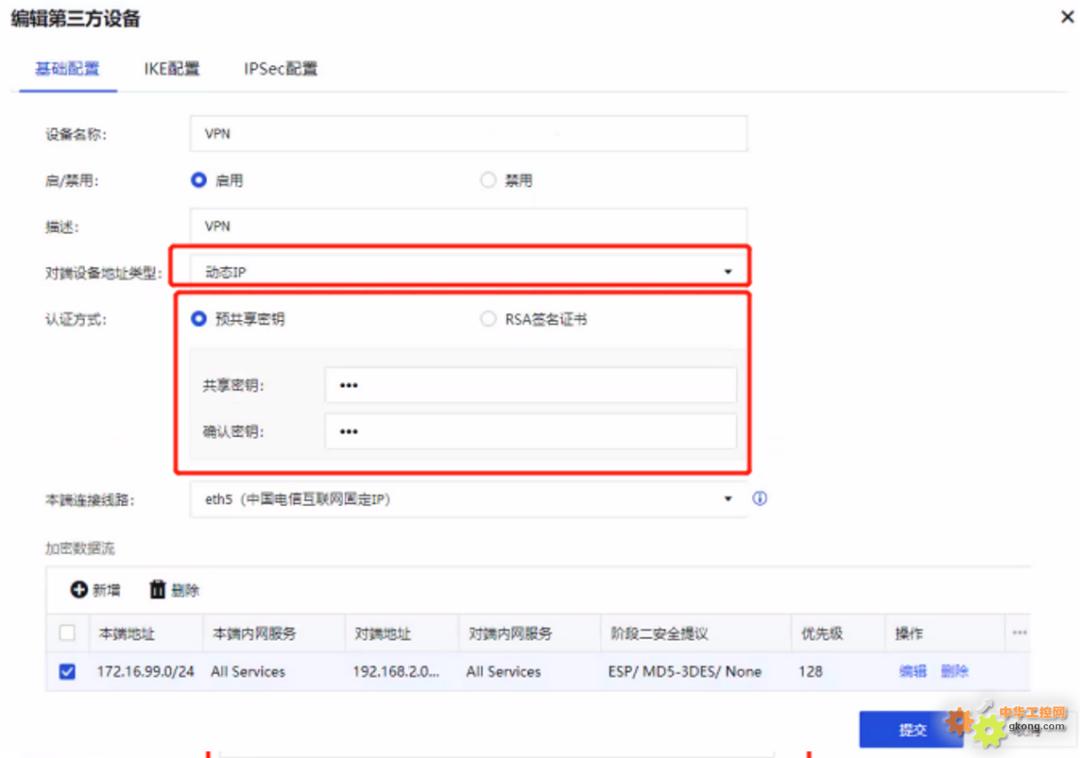Click the 确认密钥 password field
Viewport: 1080px width, 758px height.
pyautogui.click(x=530, y=431)
